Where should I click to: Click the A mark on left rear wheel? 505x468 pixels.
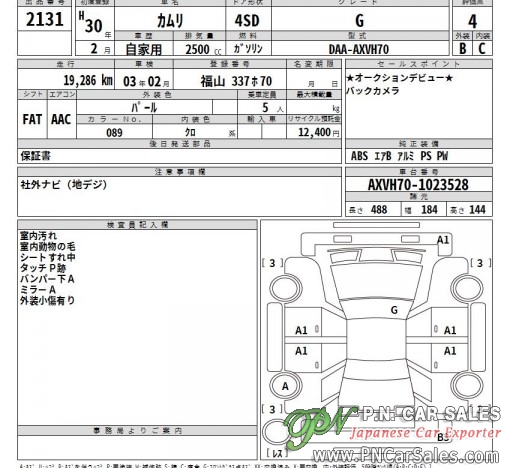(285, 386)
